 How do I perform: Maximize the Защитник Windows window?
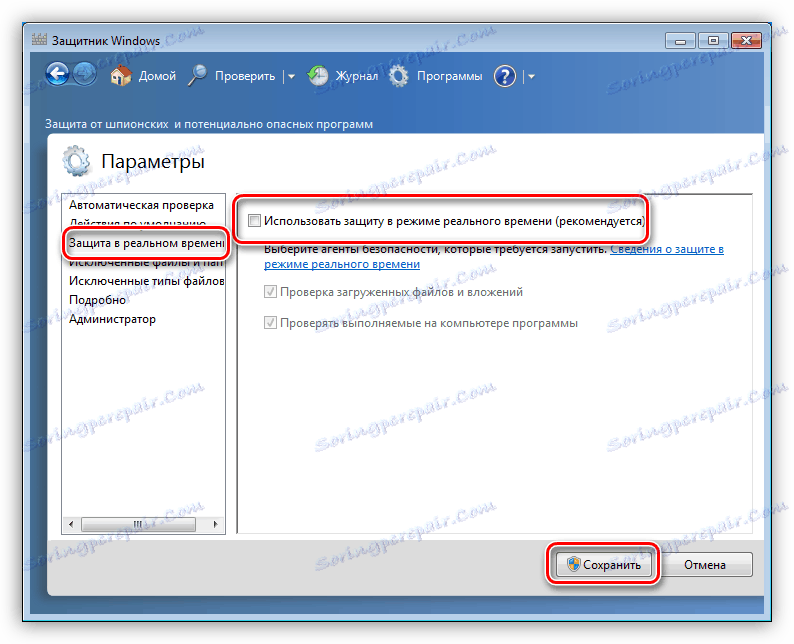point(713,41)
